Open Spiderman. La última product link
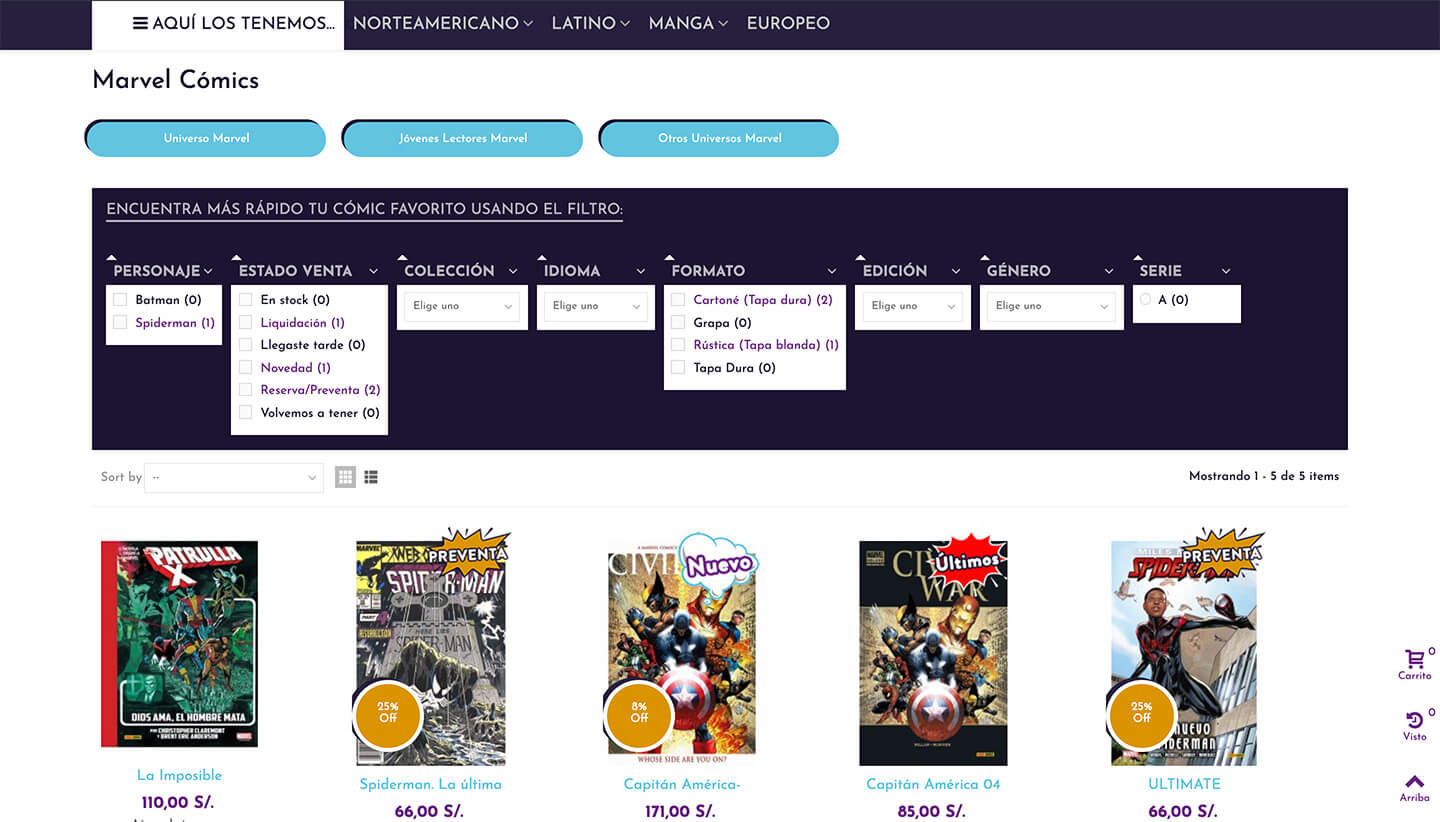Image resolution: width=1440 pixels, height=822 pixels. pyautogui.click(x=431, y=784)
